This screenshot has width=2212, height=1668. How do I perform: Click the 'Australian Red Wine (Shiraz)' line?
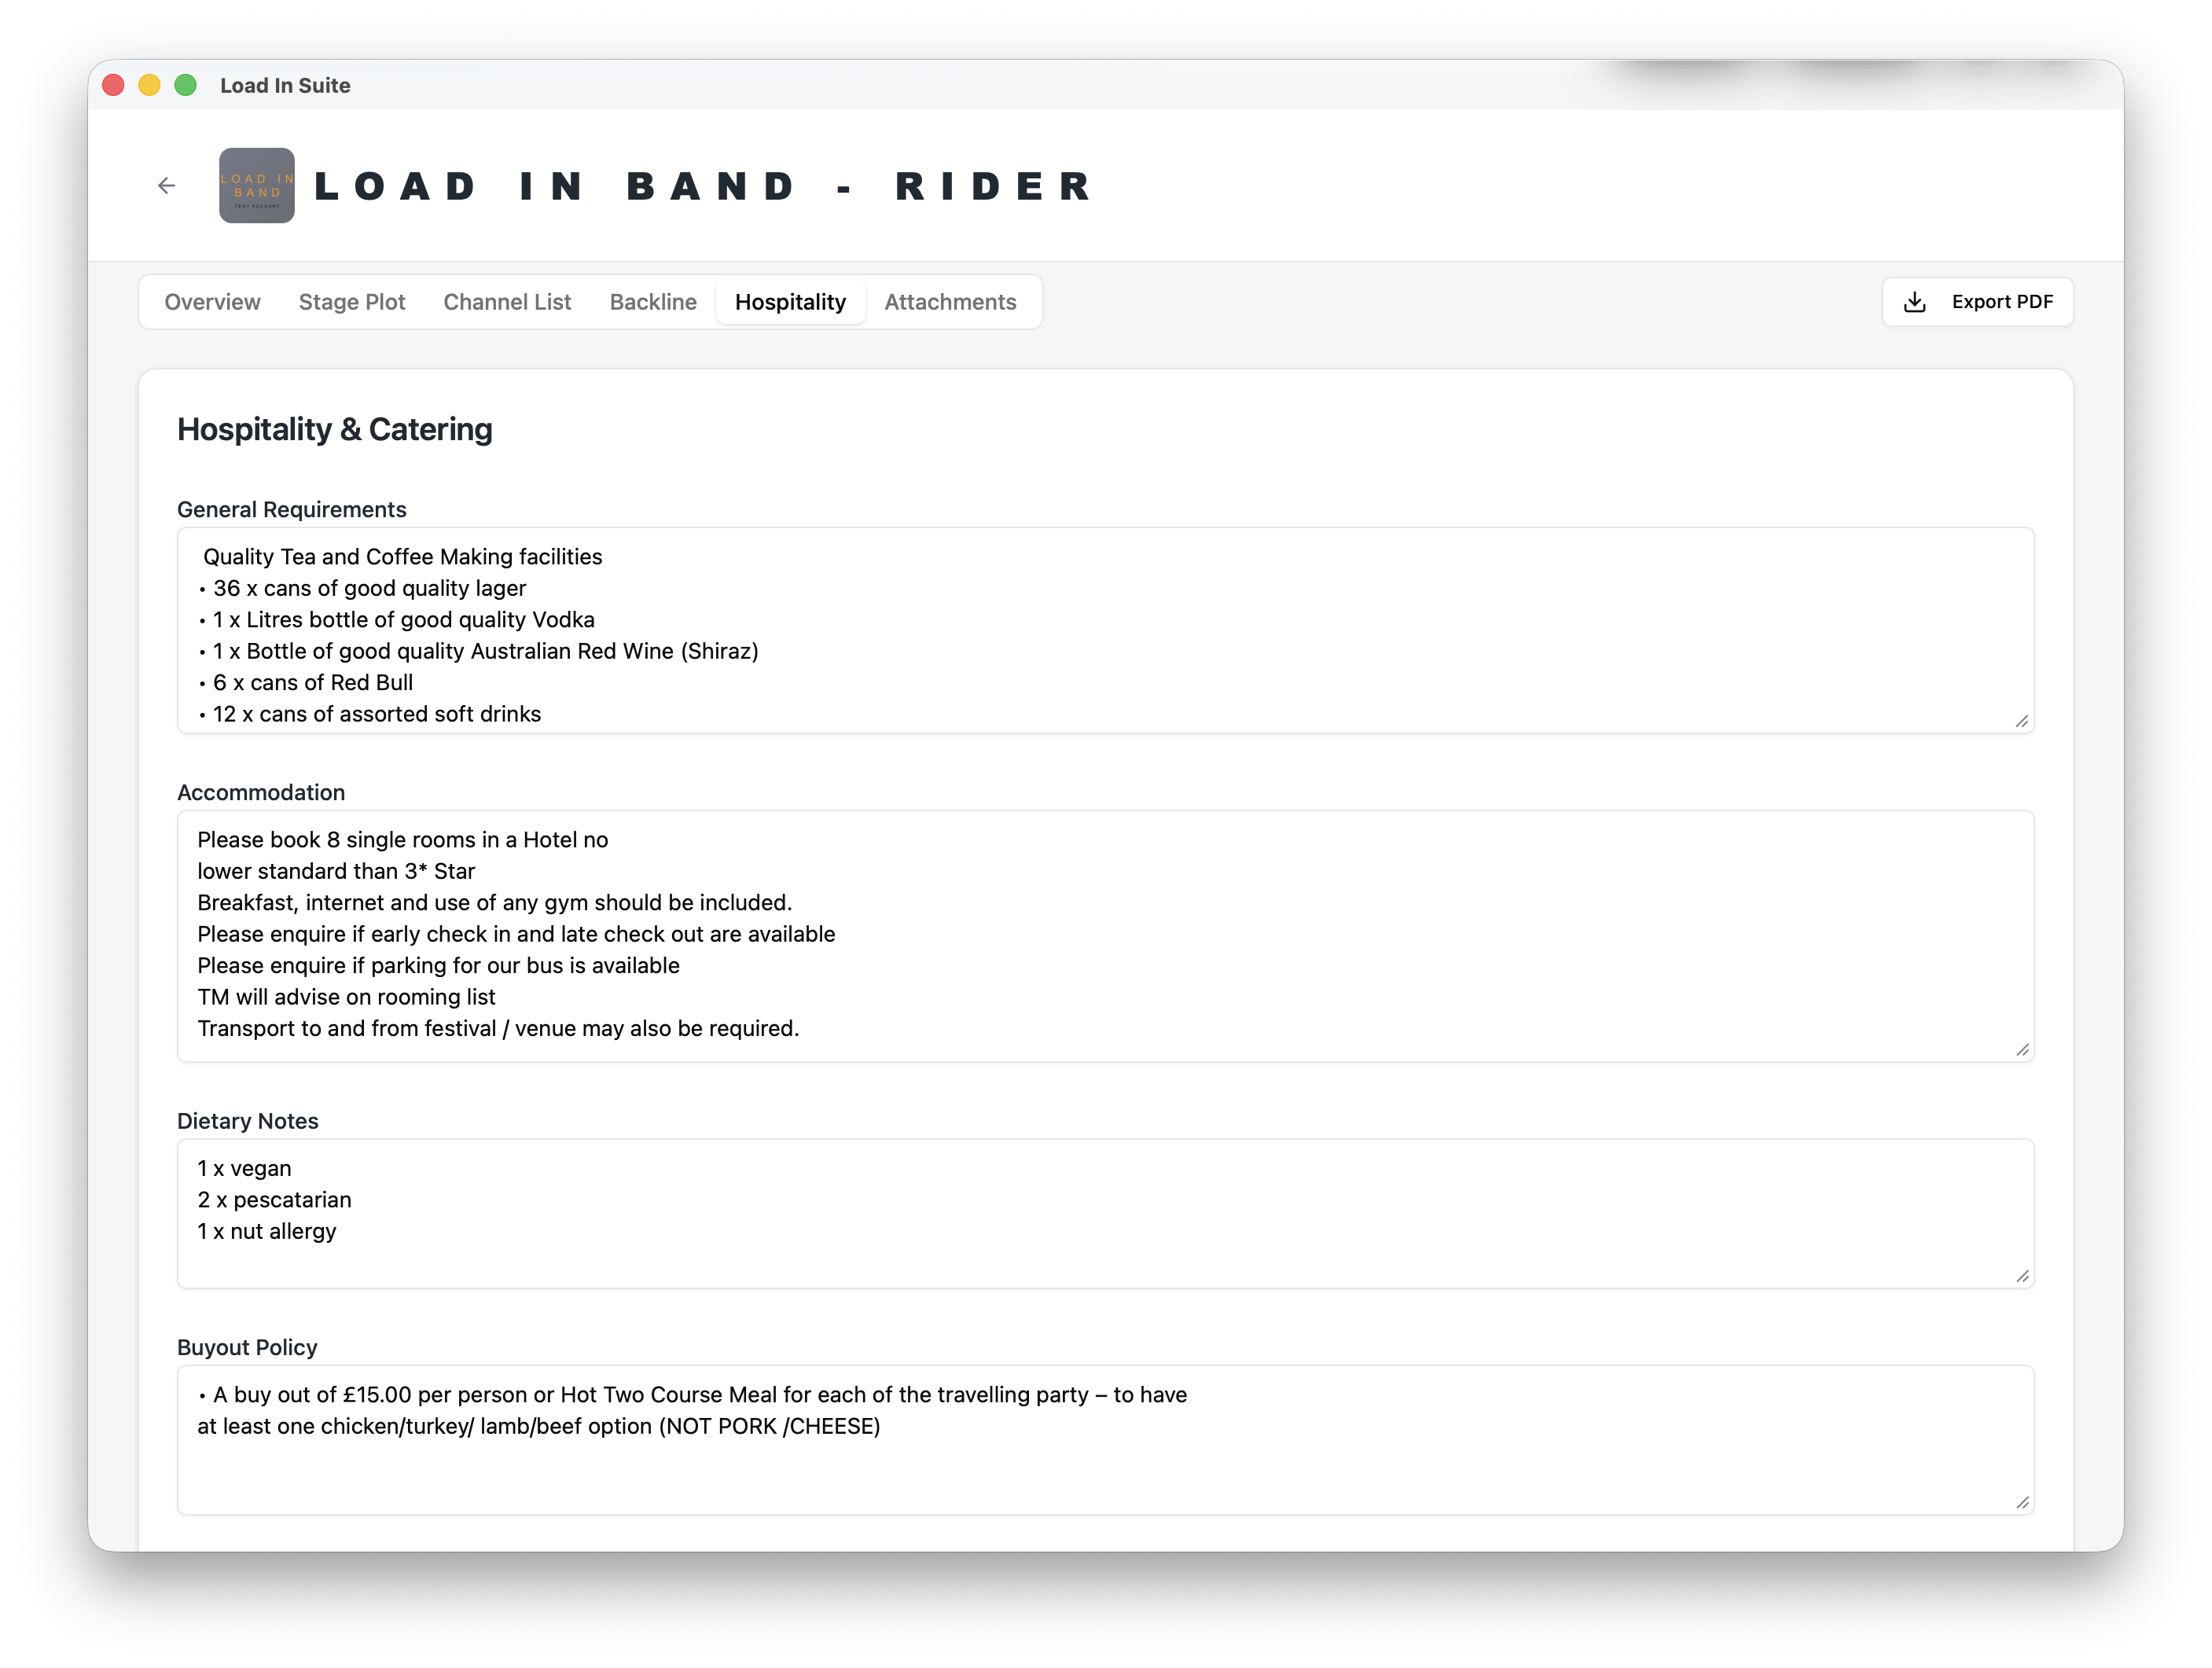point(478,651)
